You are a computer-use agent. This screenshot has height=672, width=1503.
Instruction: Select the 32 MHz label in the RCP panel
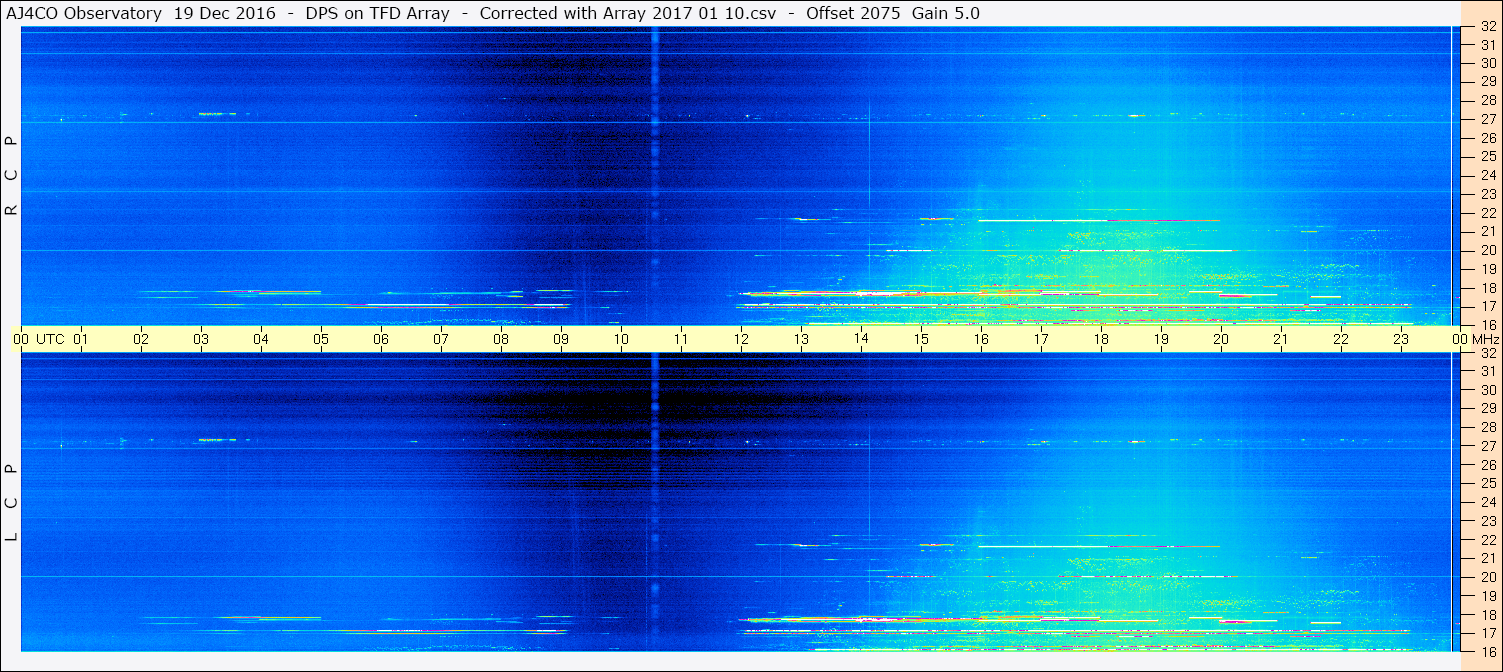click(x=1488, y=27)
